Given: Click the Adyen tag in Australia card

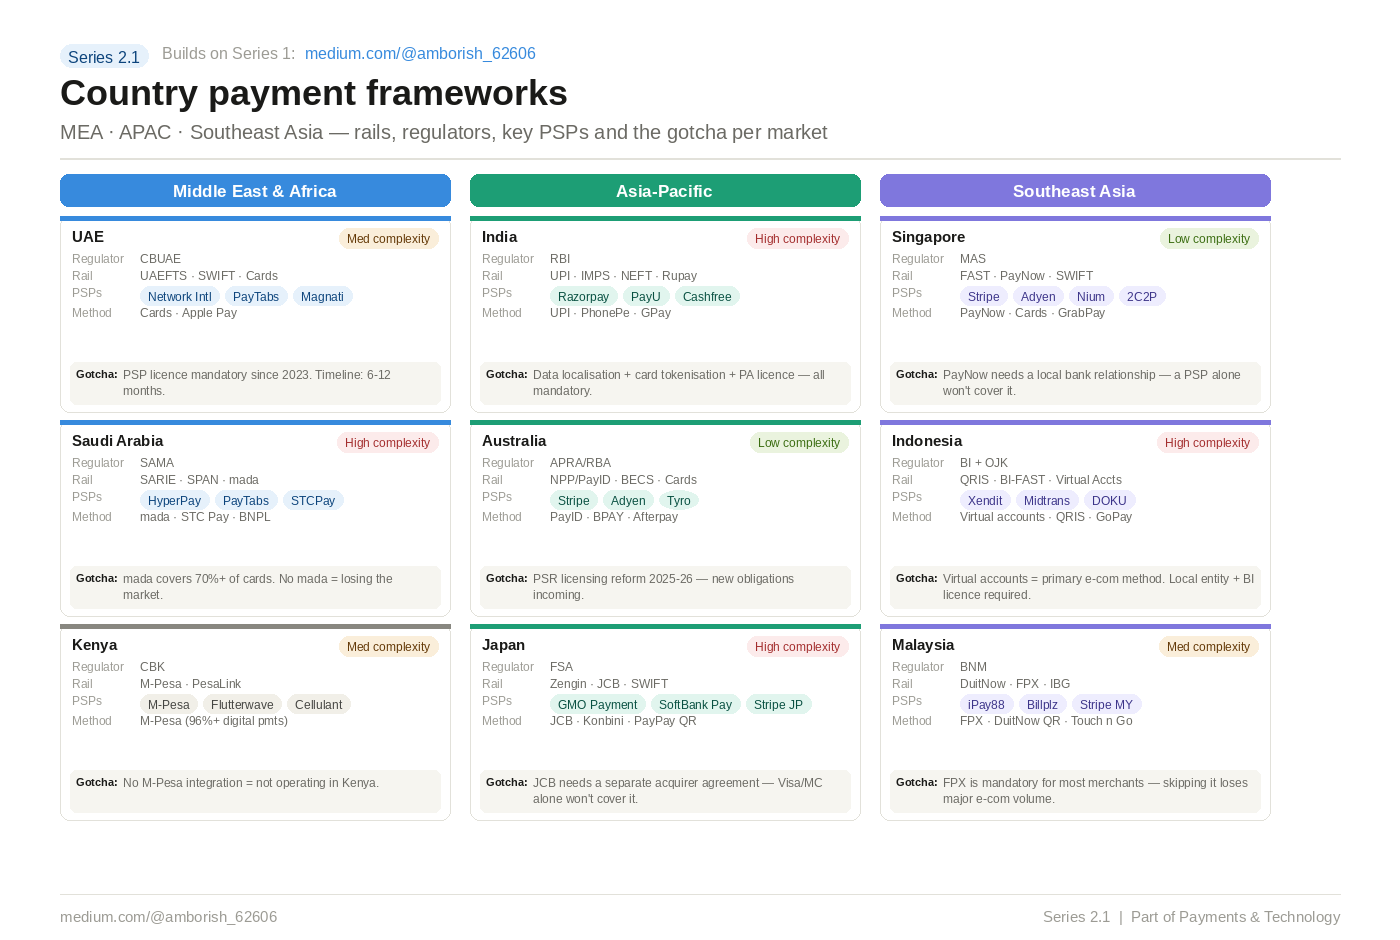Looking at the screenshot, I should (628, 501).
